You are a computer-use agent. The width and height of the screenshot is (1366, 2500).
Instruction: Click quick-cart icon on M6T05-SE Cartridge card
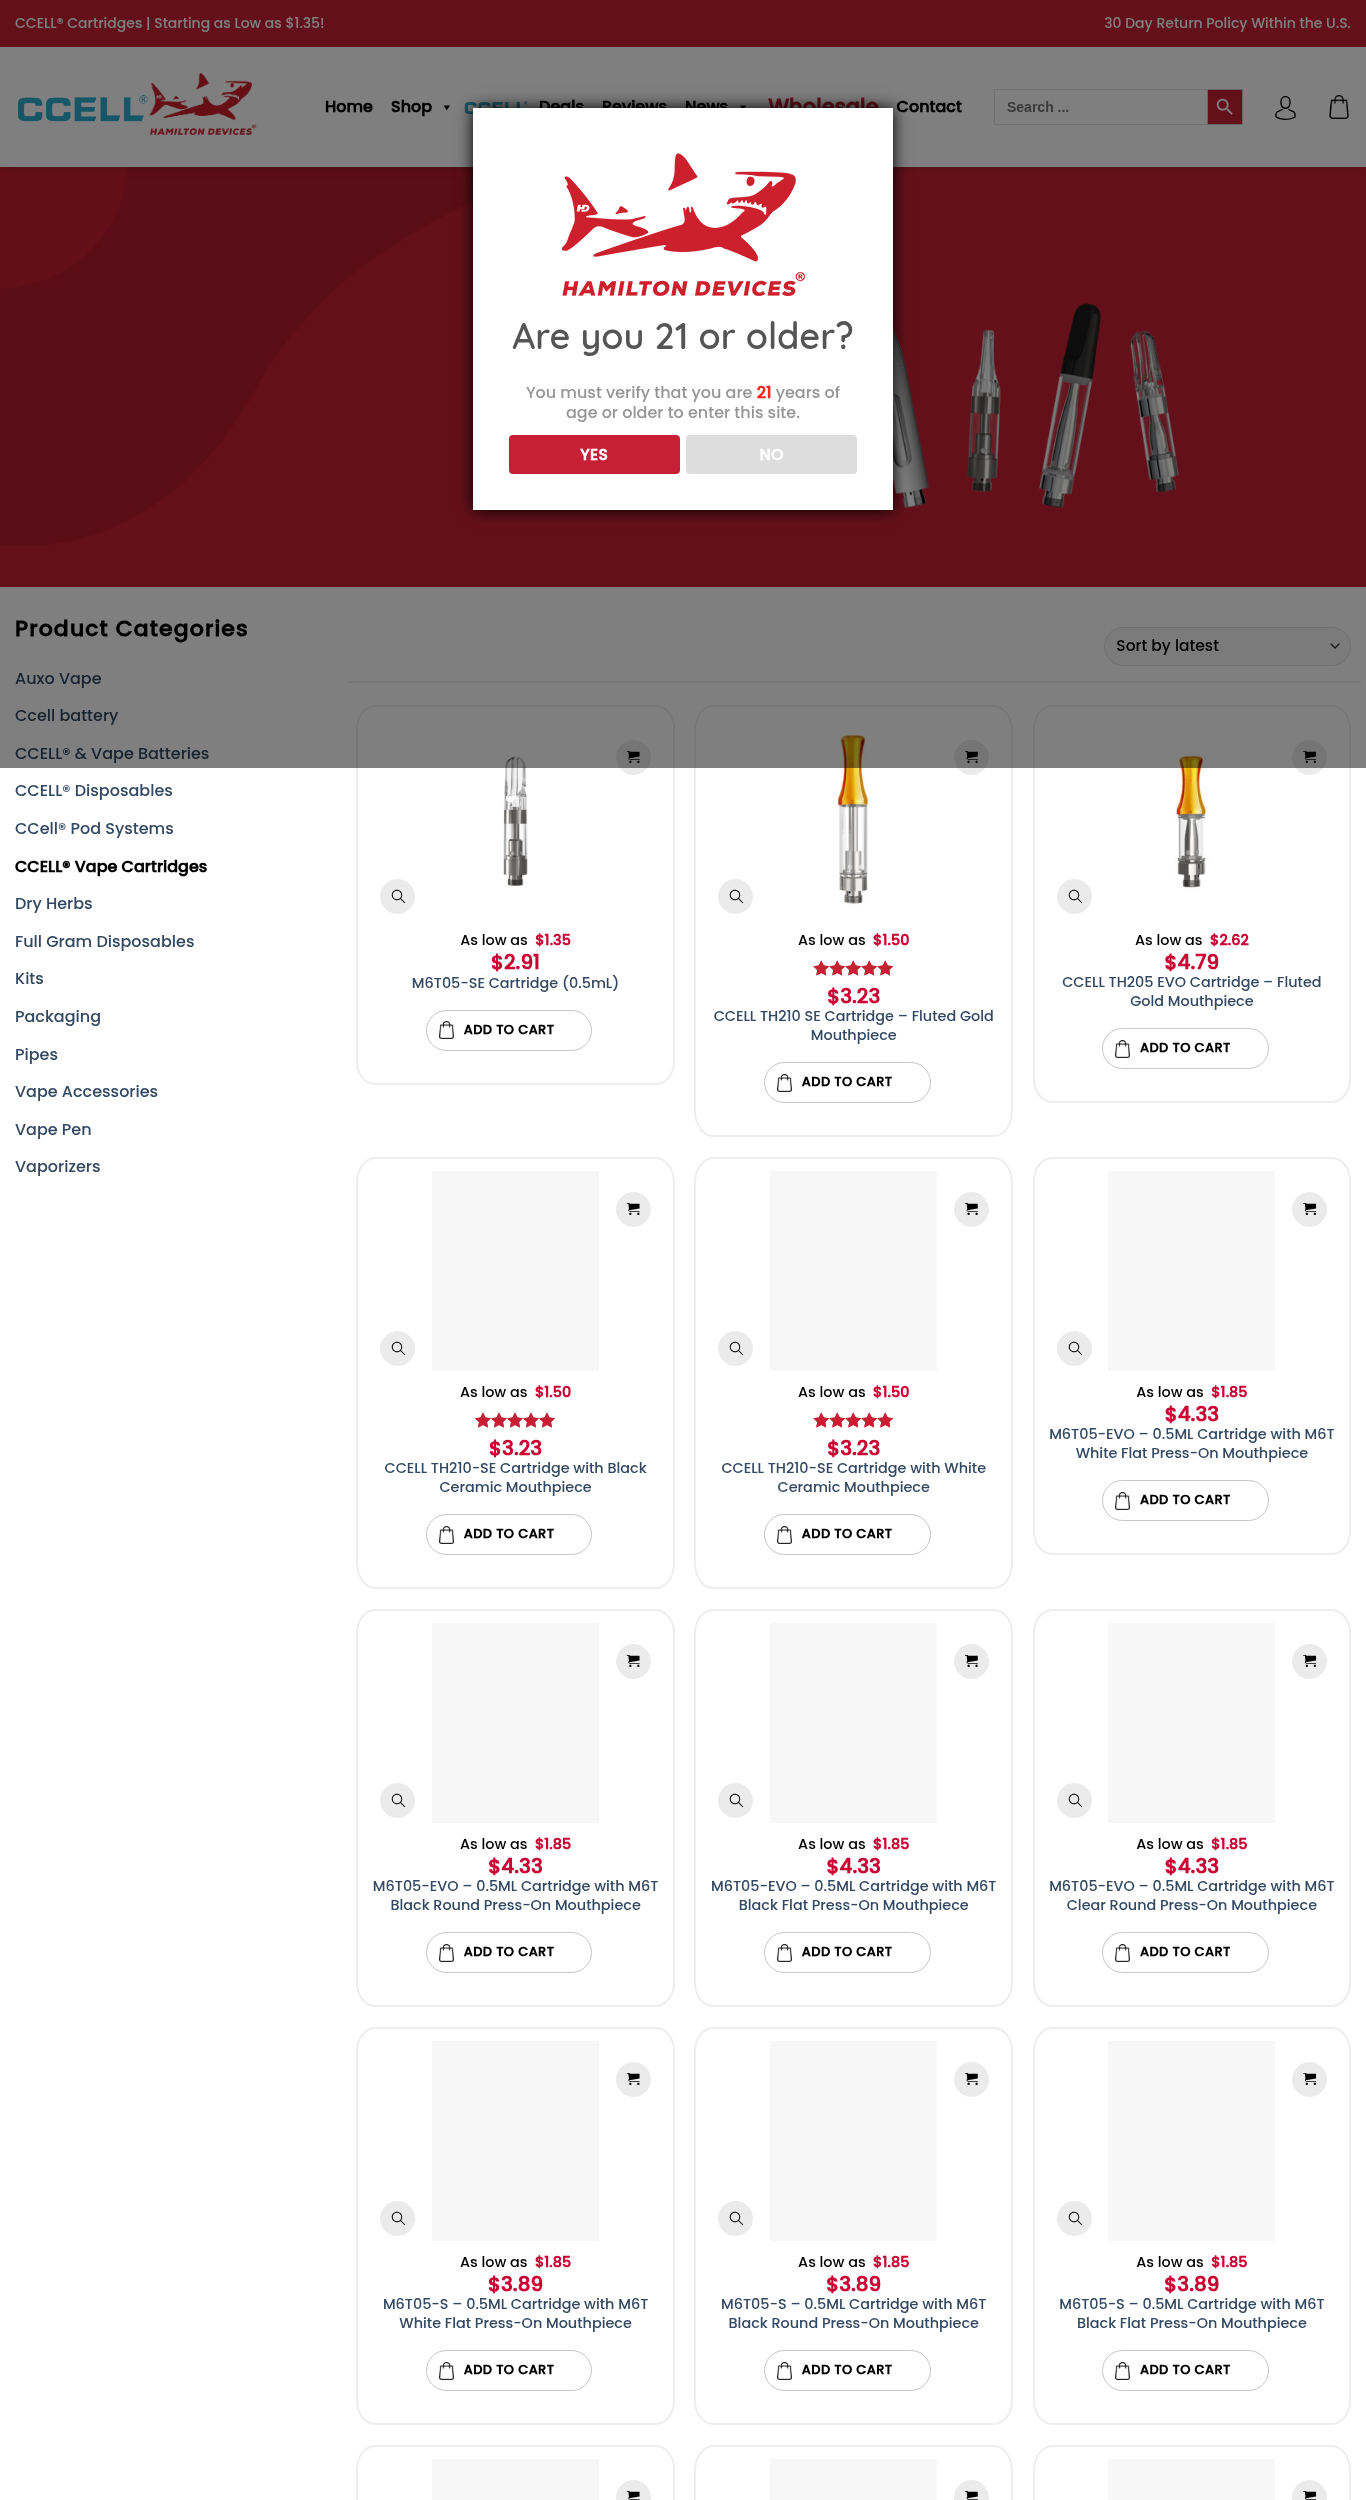633,757
